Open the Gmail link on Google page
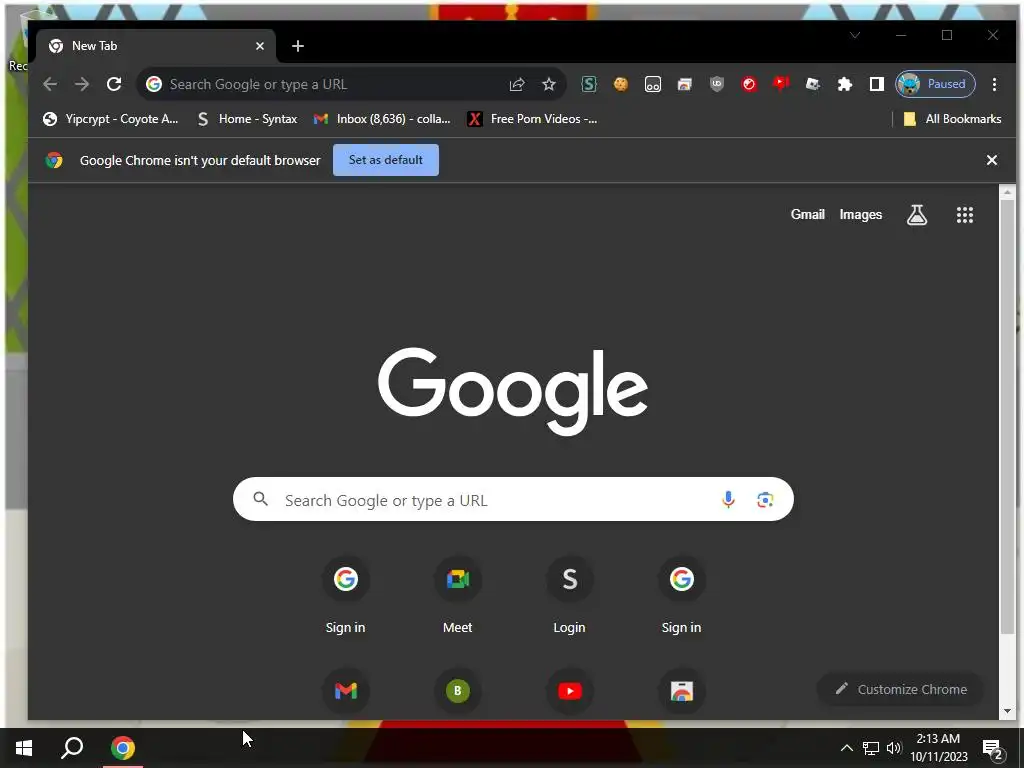 807,215
